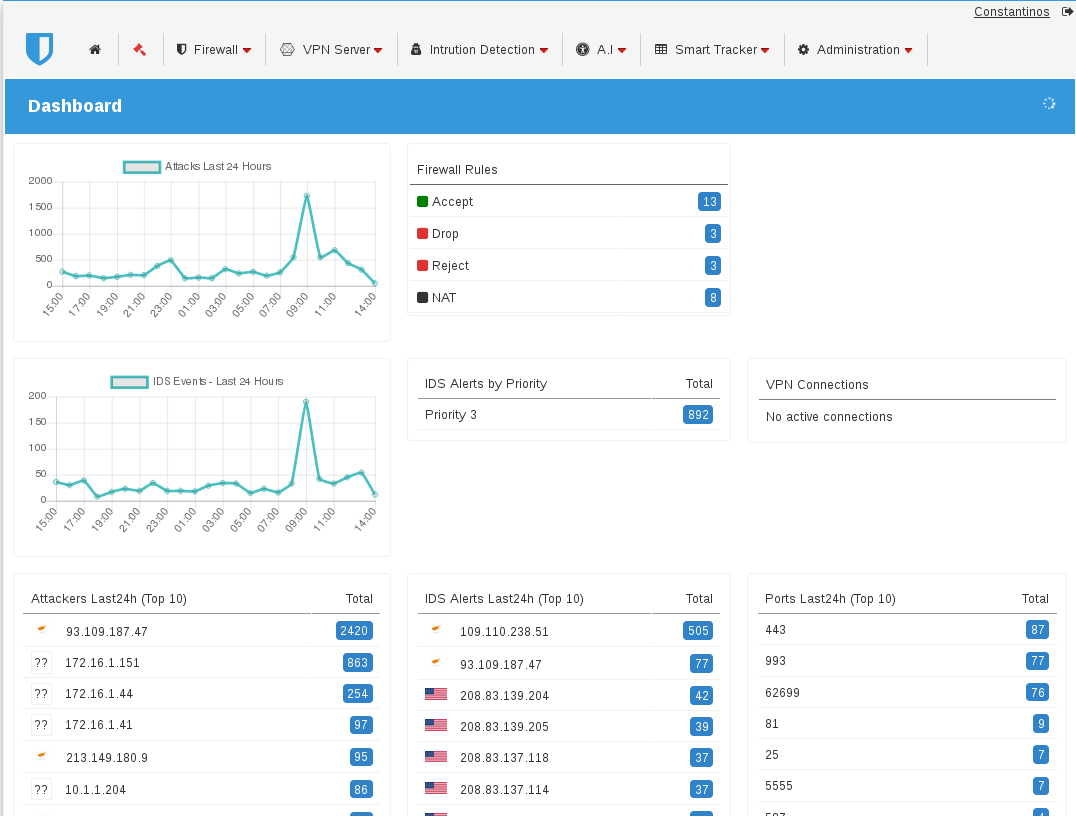Click the Dashboard loading spinner icon
The width and height of the screenshot is (1076, 816).
coord(1049,104)
